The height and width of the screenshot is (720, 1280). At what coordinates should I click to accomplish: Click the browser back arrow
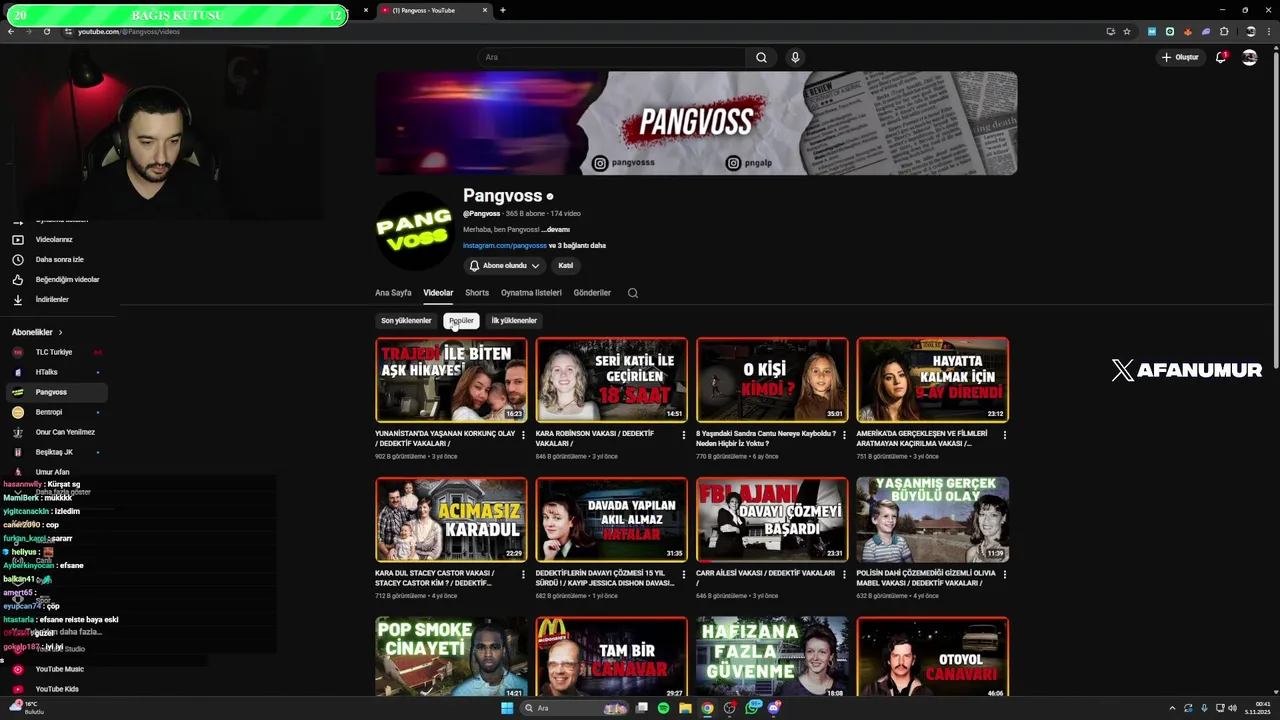tap(11, 31)
